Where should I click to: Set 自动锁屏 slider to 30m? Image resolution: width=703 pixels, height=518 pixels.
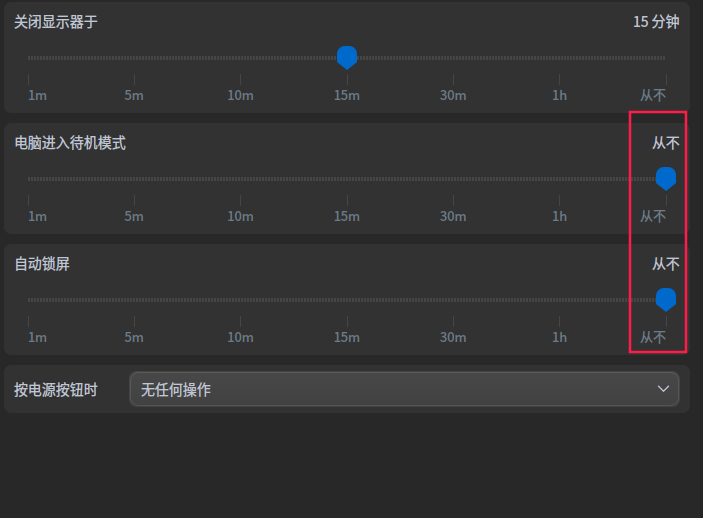coord(453,300)
